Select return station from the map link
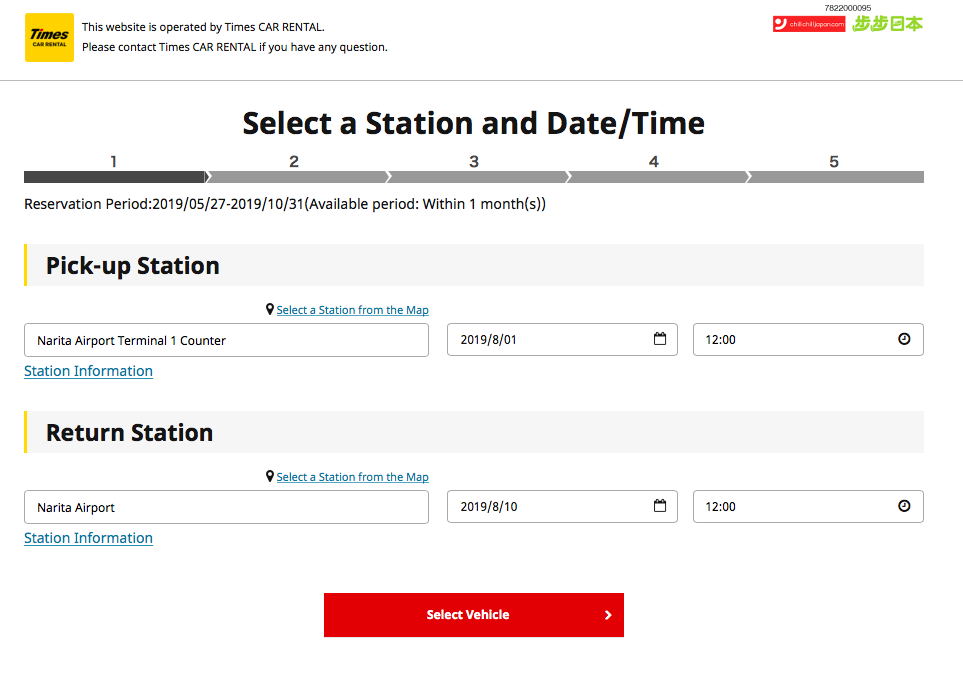This screenshot has width=963, height=691. coord(352,477)
